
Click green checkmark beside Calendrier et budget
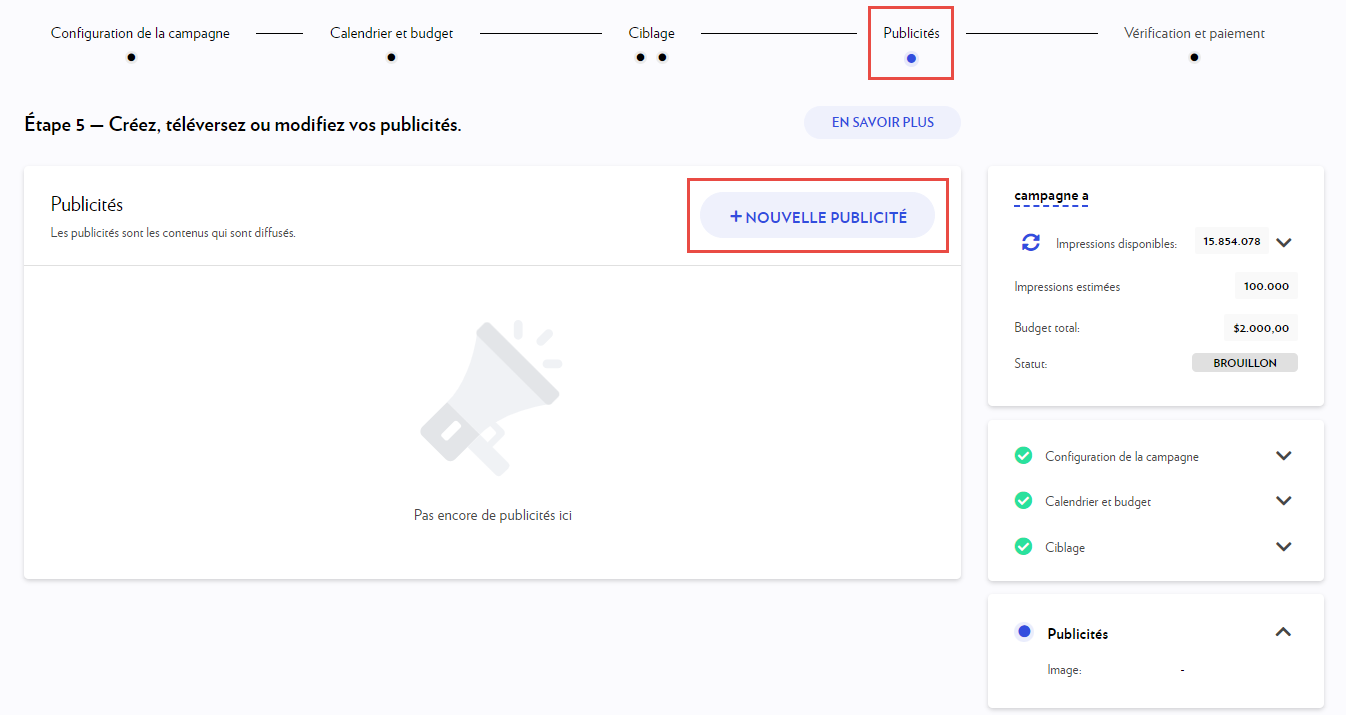click(1023, 501)
